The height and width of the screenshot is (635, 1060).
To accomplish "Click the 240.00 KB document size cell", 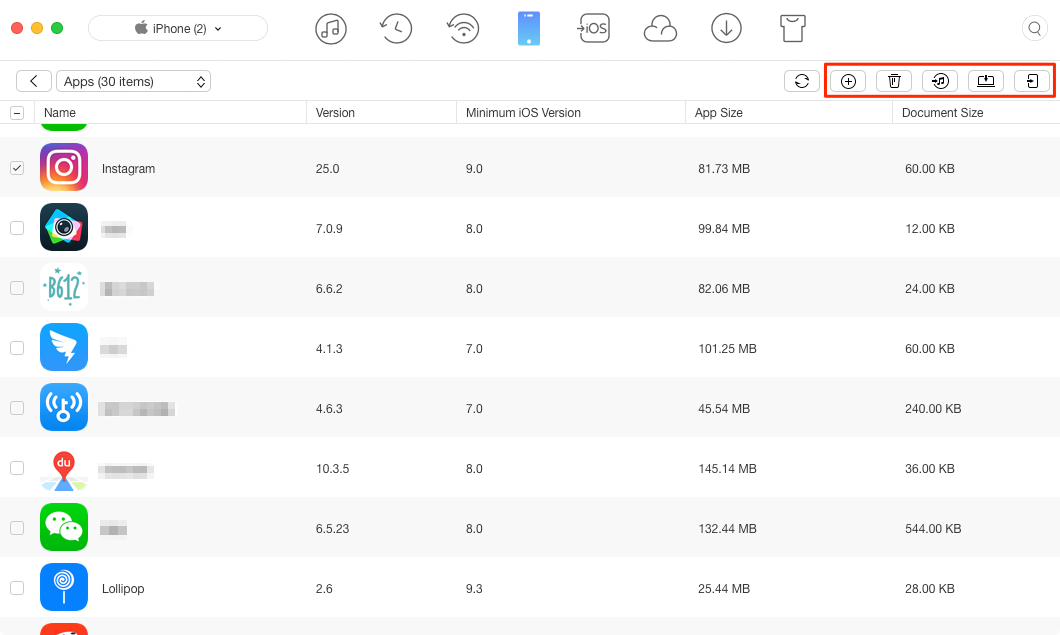I will pyautogui.click(x=933, y=409).
